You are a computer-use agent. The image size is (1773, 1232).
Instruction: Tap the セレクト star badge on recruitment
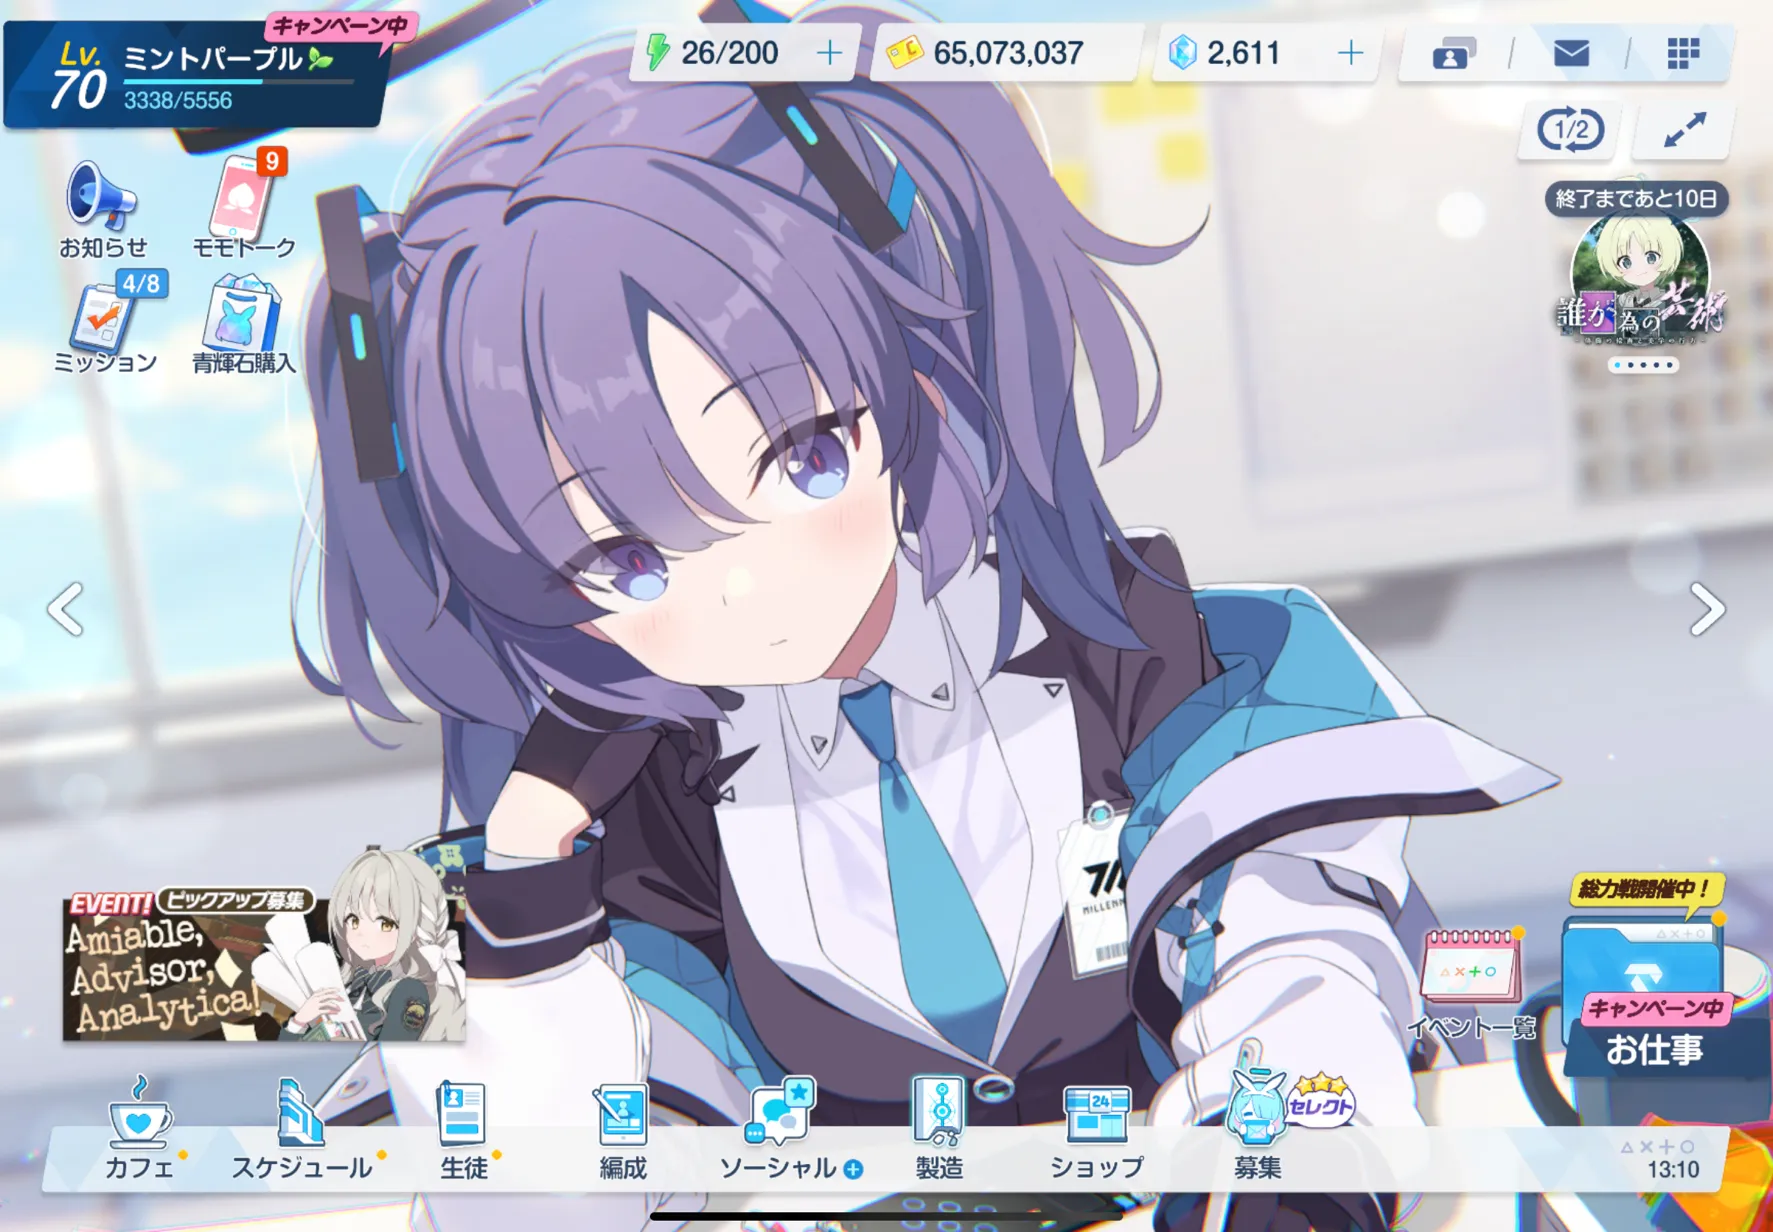point(1320,1102)
